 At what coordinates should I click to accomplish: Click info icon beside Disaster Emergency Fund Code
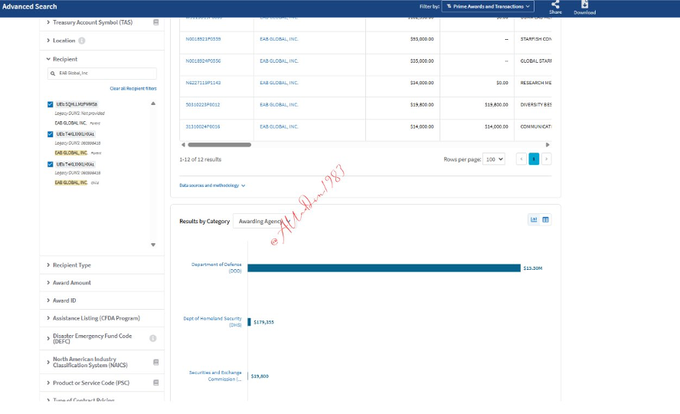click(154, 338)
